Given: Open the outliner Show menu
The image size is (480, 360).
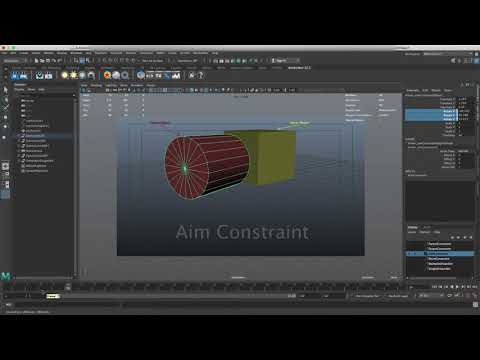Looking at the screenshot, I should tap(31, 89).
